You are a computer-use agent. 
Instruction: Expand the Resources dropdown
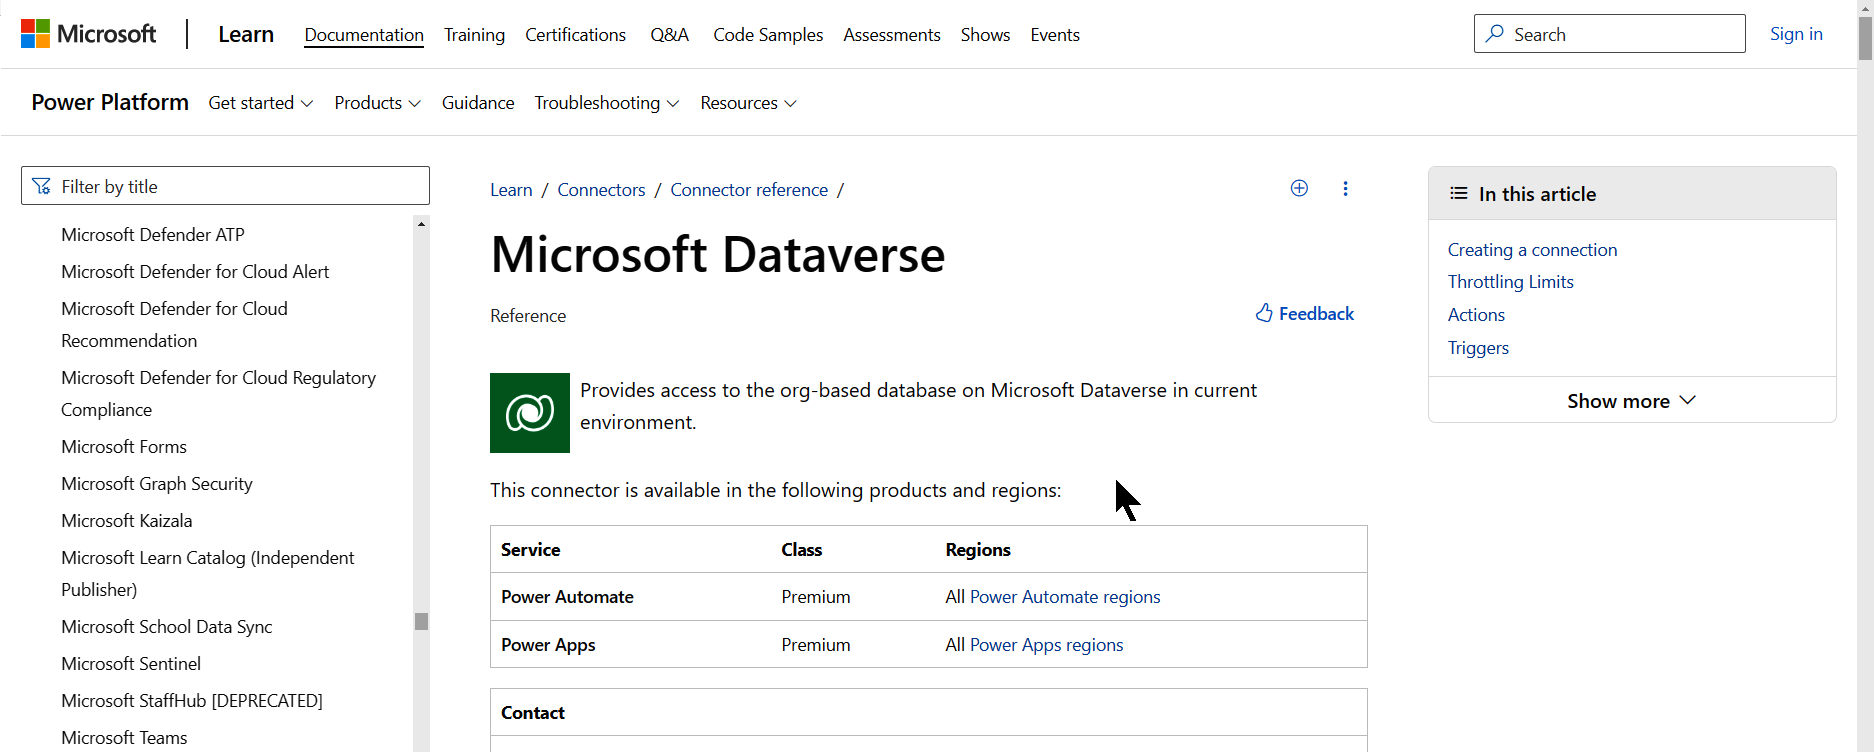[x=749, y=103]
